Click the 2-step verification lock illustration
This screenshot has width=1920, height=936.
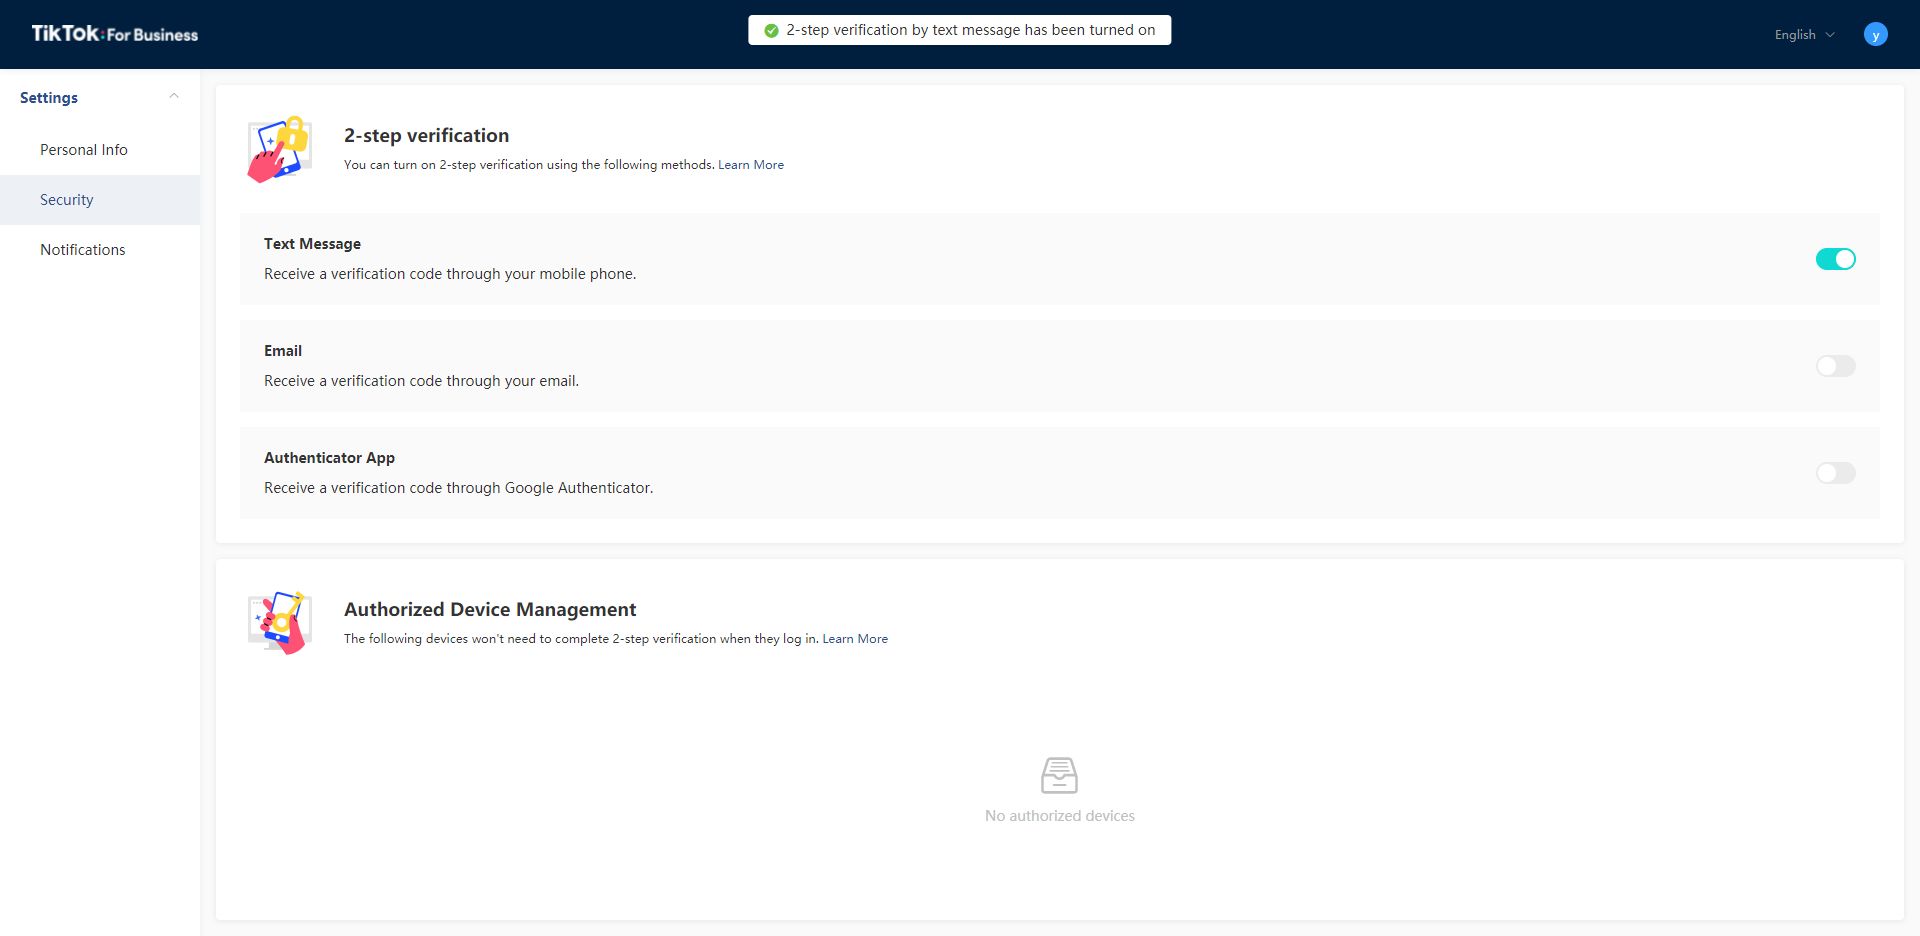click(x=280, y=149)
